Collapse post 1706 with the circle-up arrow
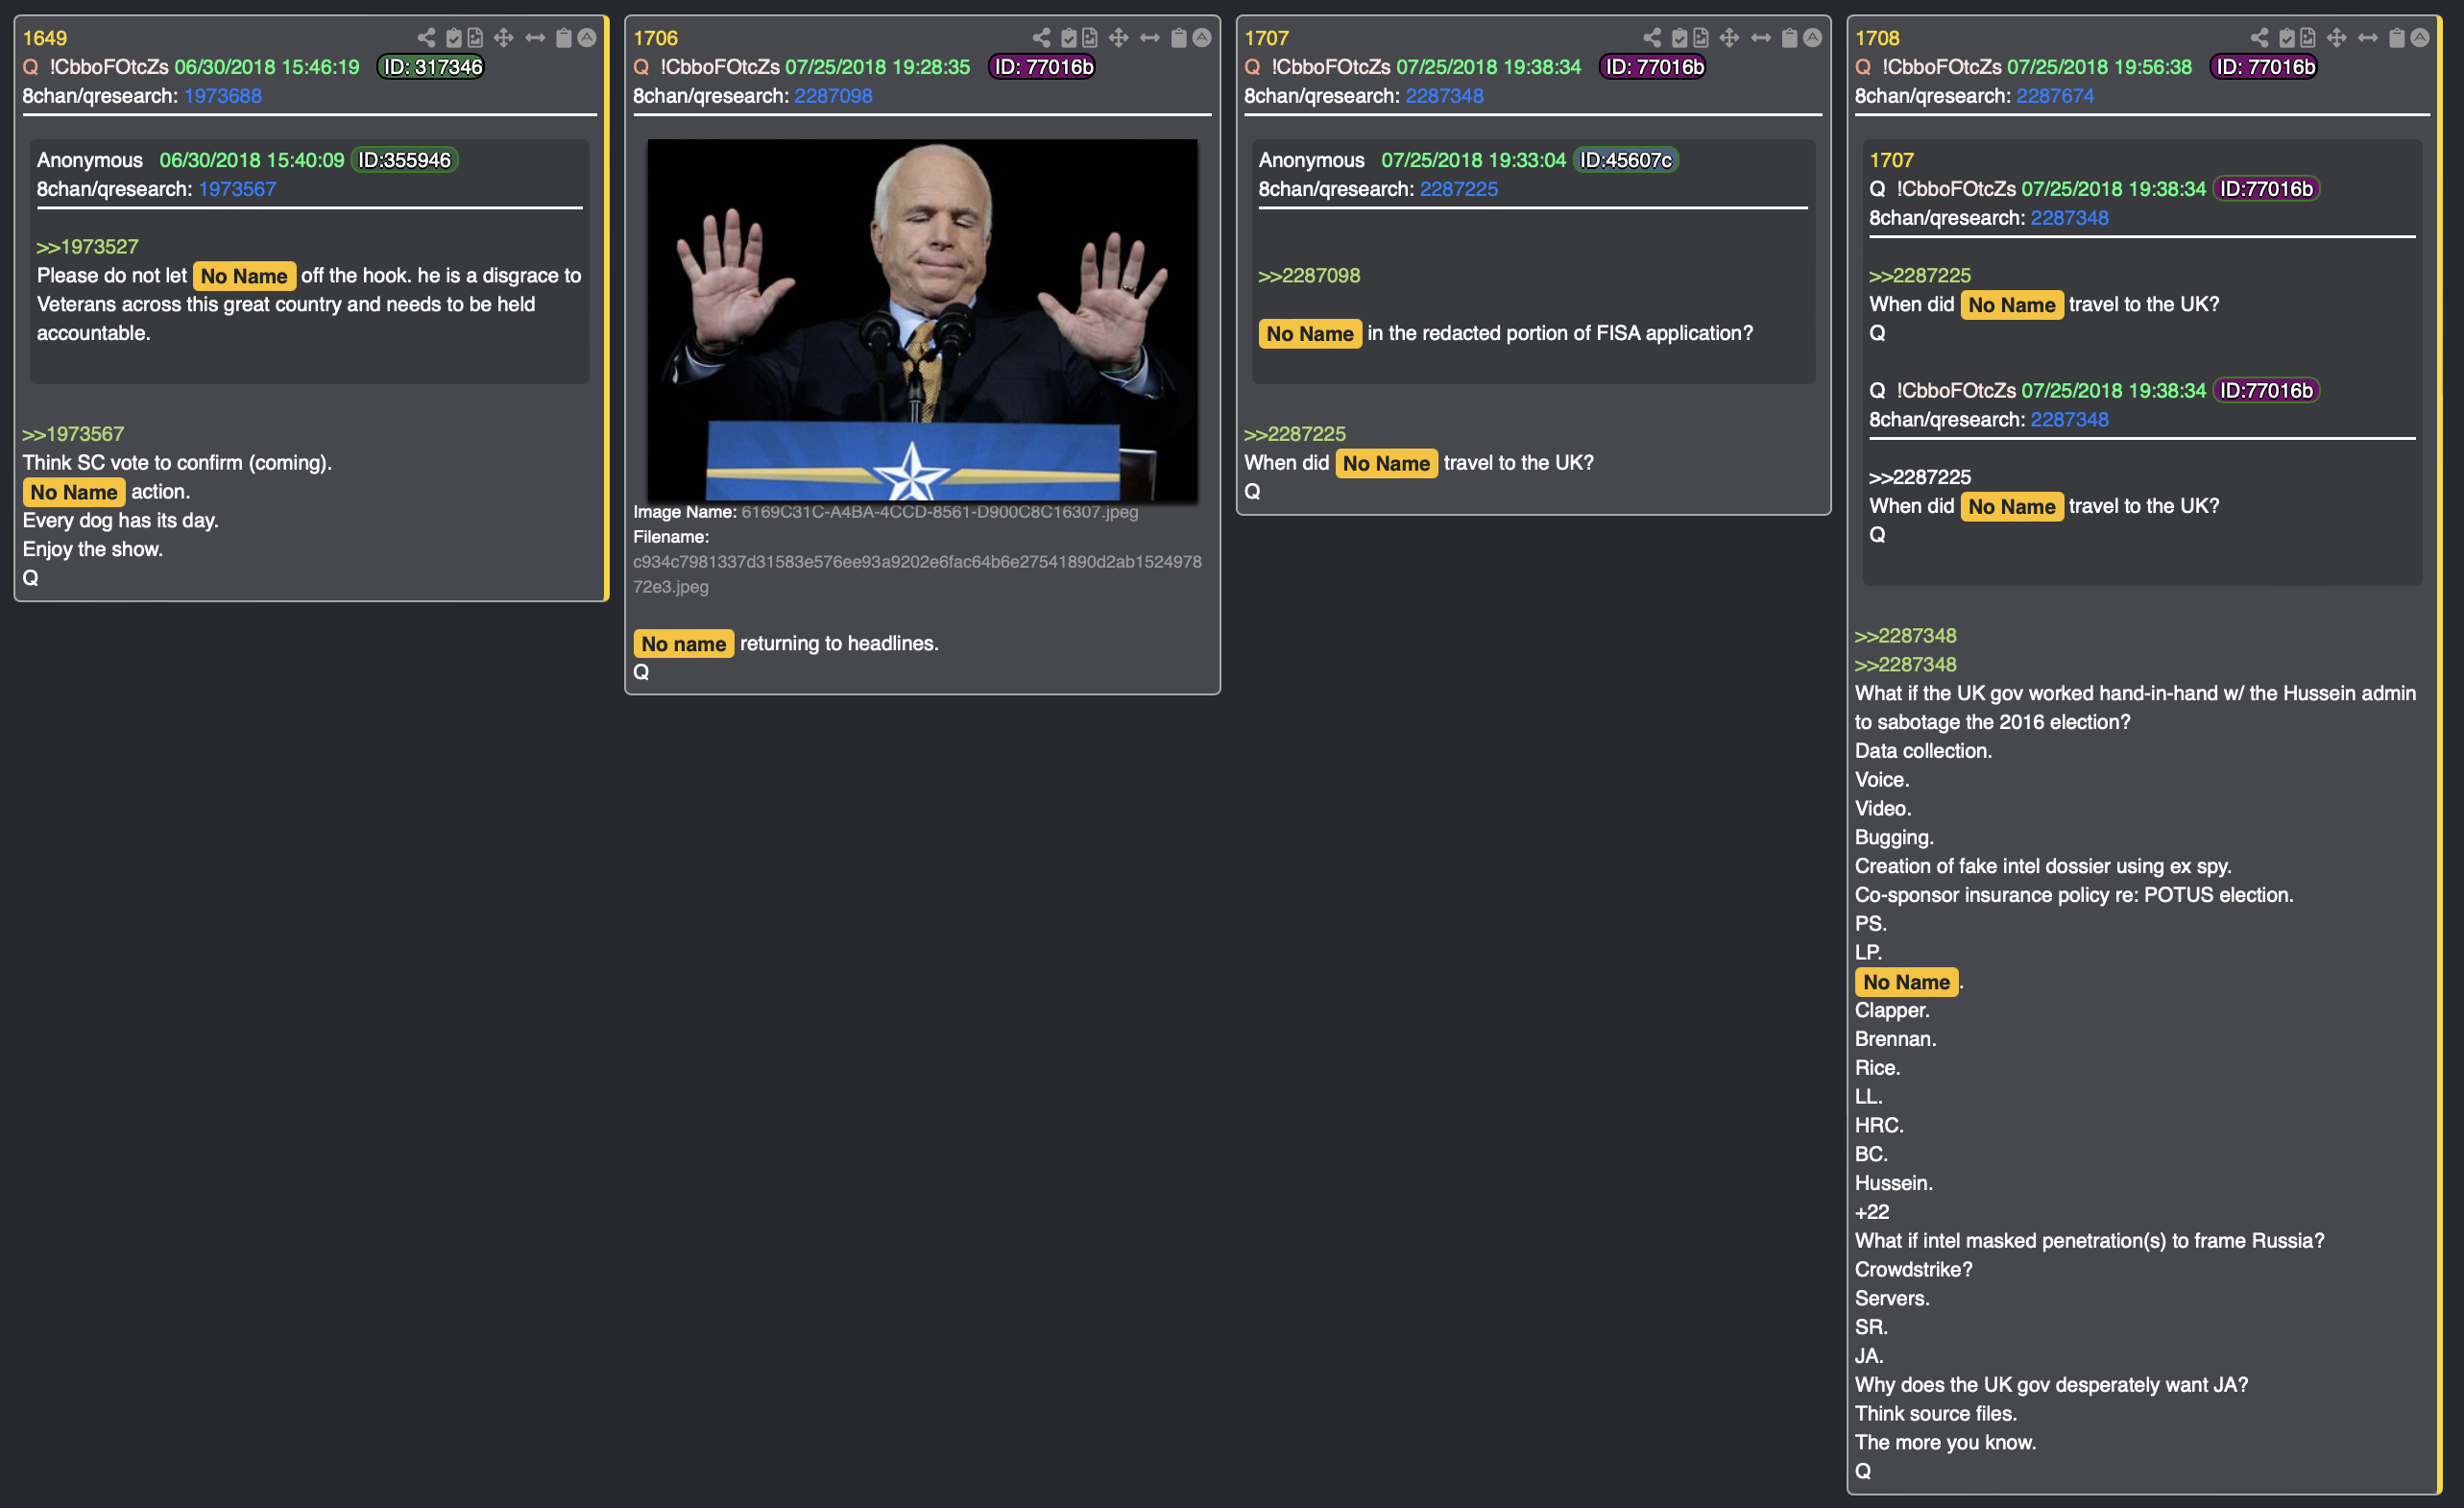Viewport: 2464px width, 1508px height. pyautogui.click(x=1202, y=38)
